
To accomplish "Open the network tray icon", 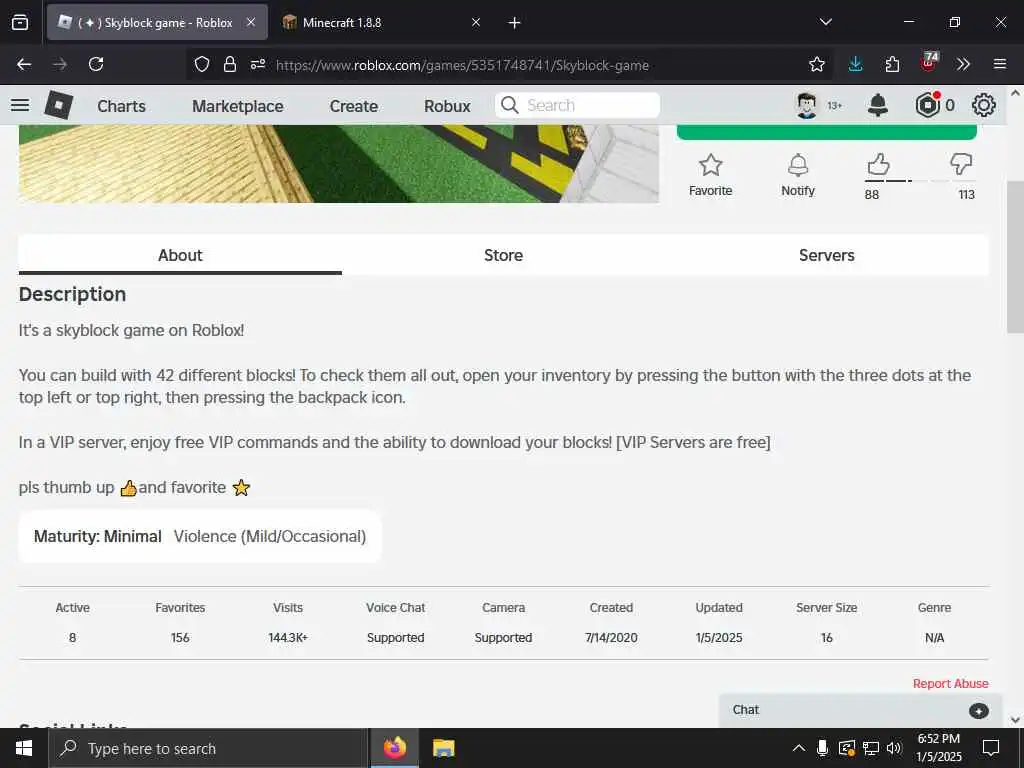I will click(871, 748).
